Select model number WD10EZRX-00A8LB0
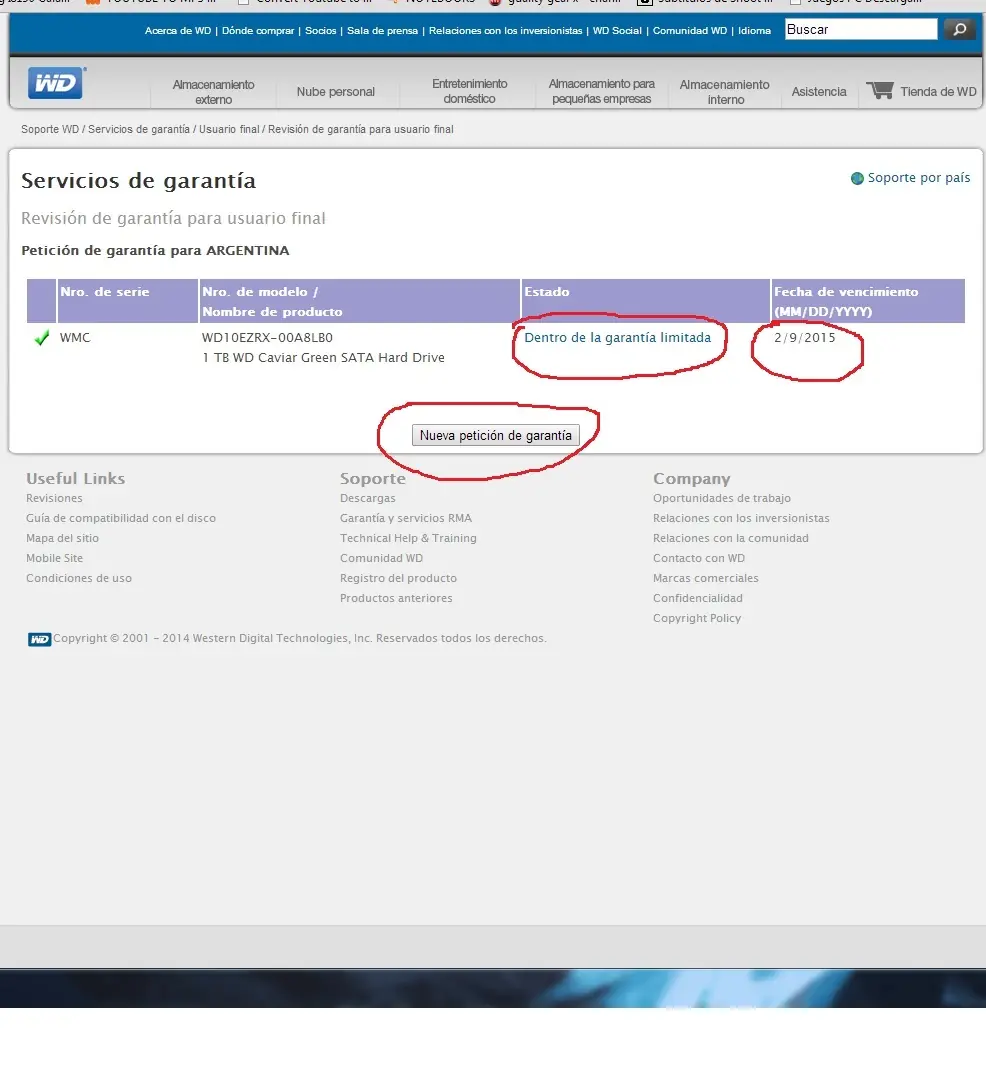986x1080 pixels. click(x=267, y=338)
